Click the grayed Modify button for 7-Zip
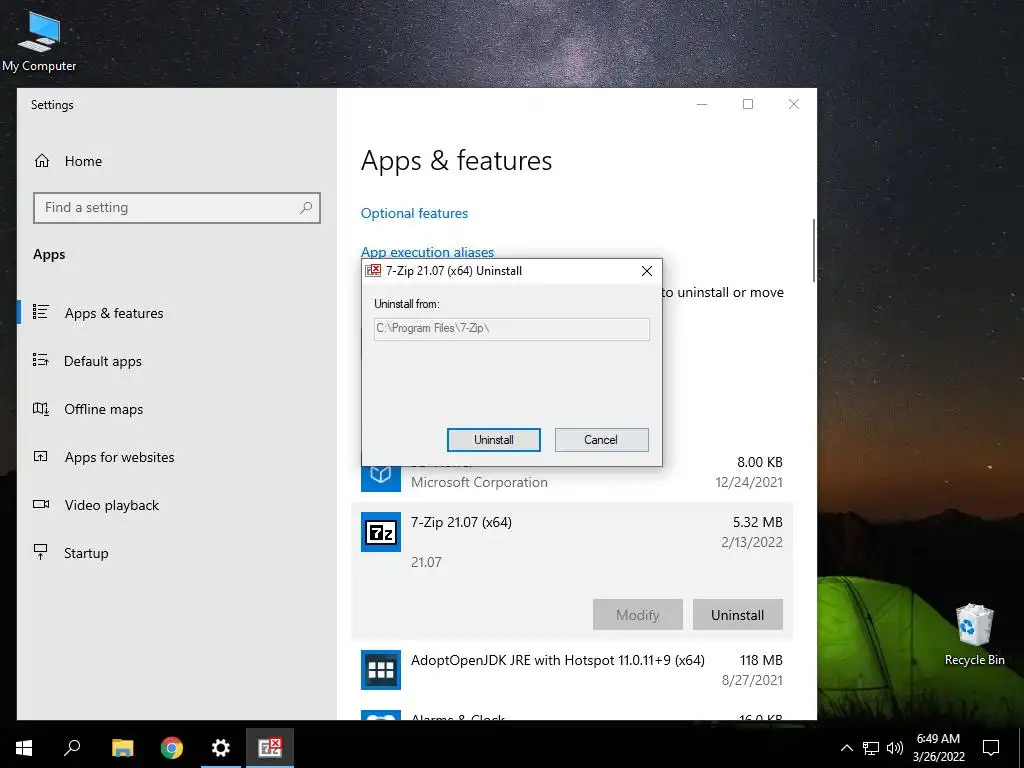Viewport: 1024px width, 768px height. [x=637, y=615]
